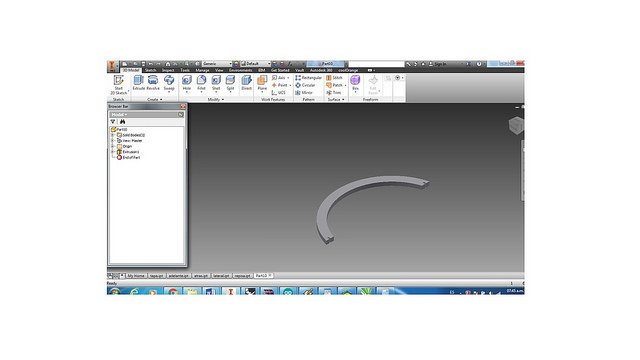Select the Patch surface tool
This screenshot has width=640, height=360.
(x=336, y=85)
